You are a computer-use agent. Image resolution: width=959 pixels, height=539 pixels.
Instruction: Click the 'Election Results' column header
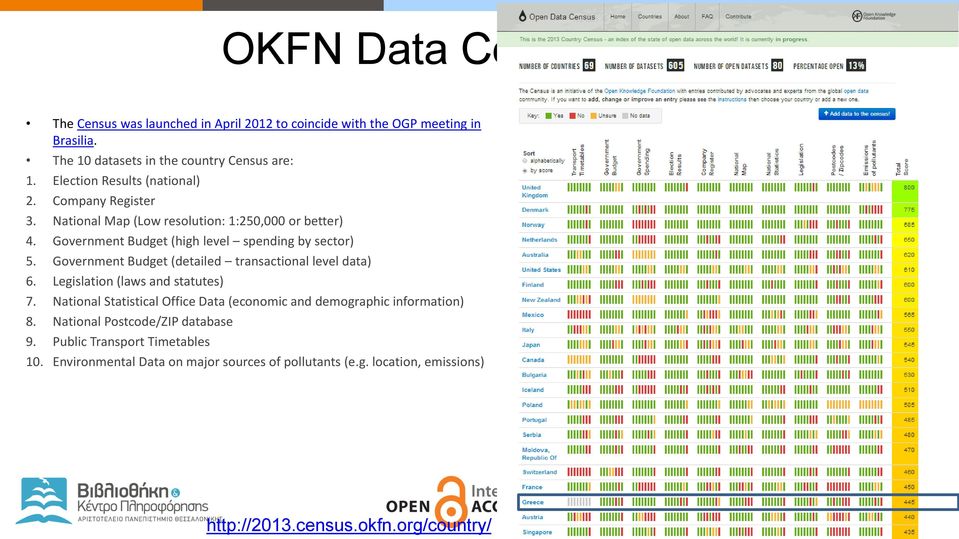[x=675, y=164]
